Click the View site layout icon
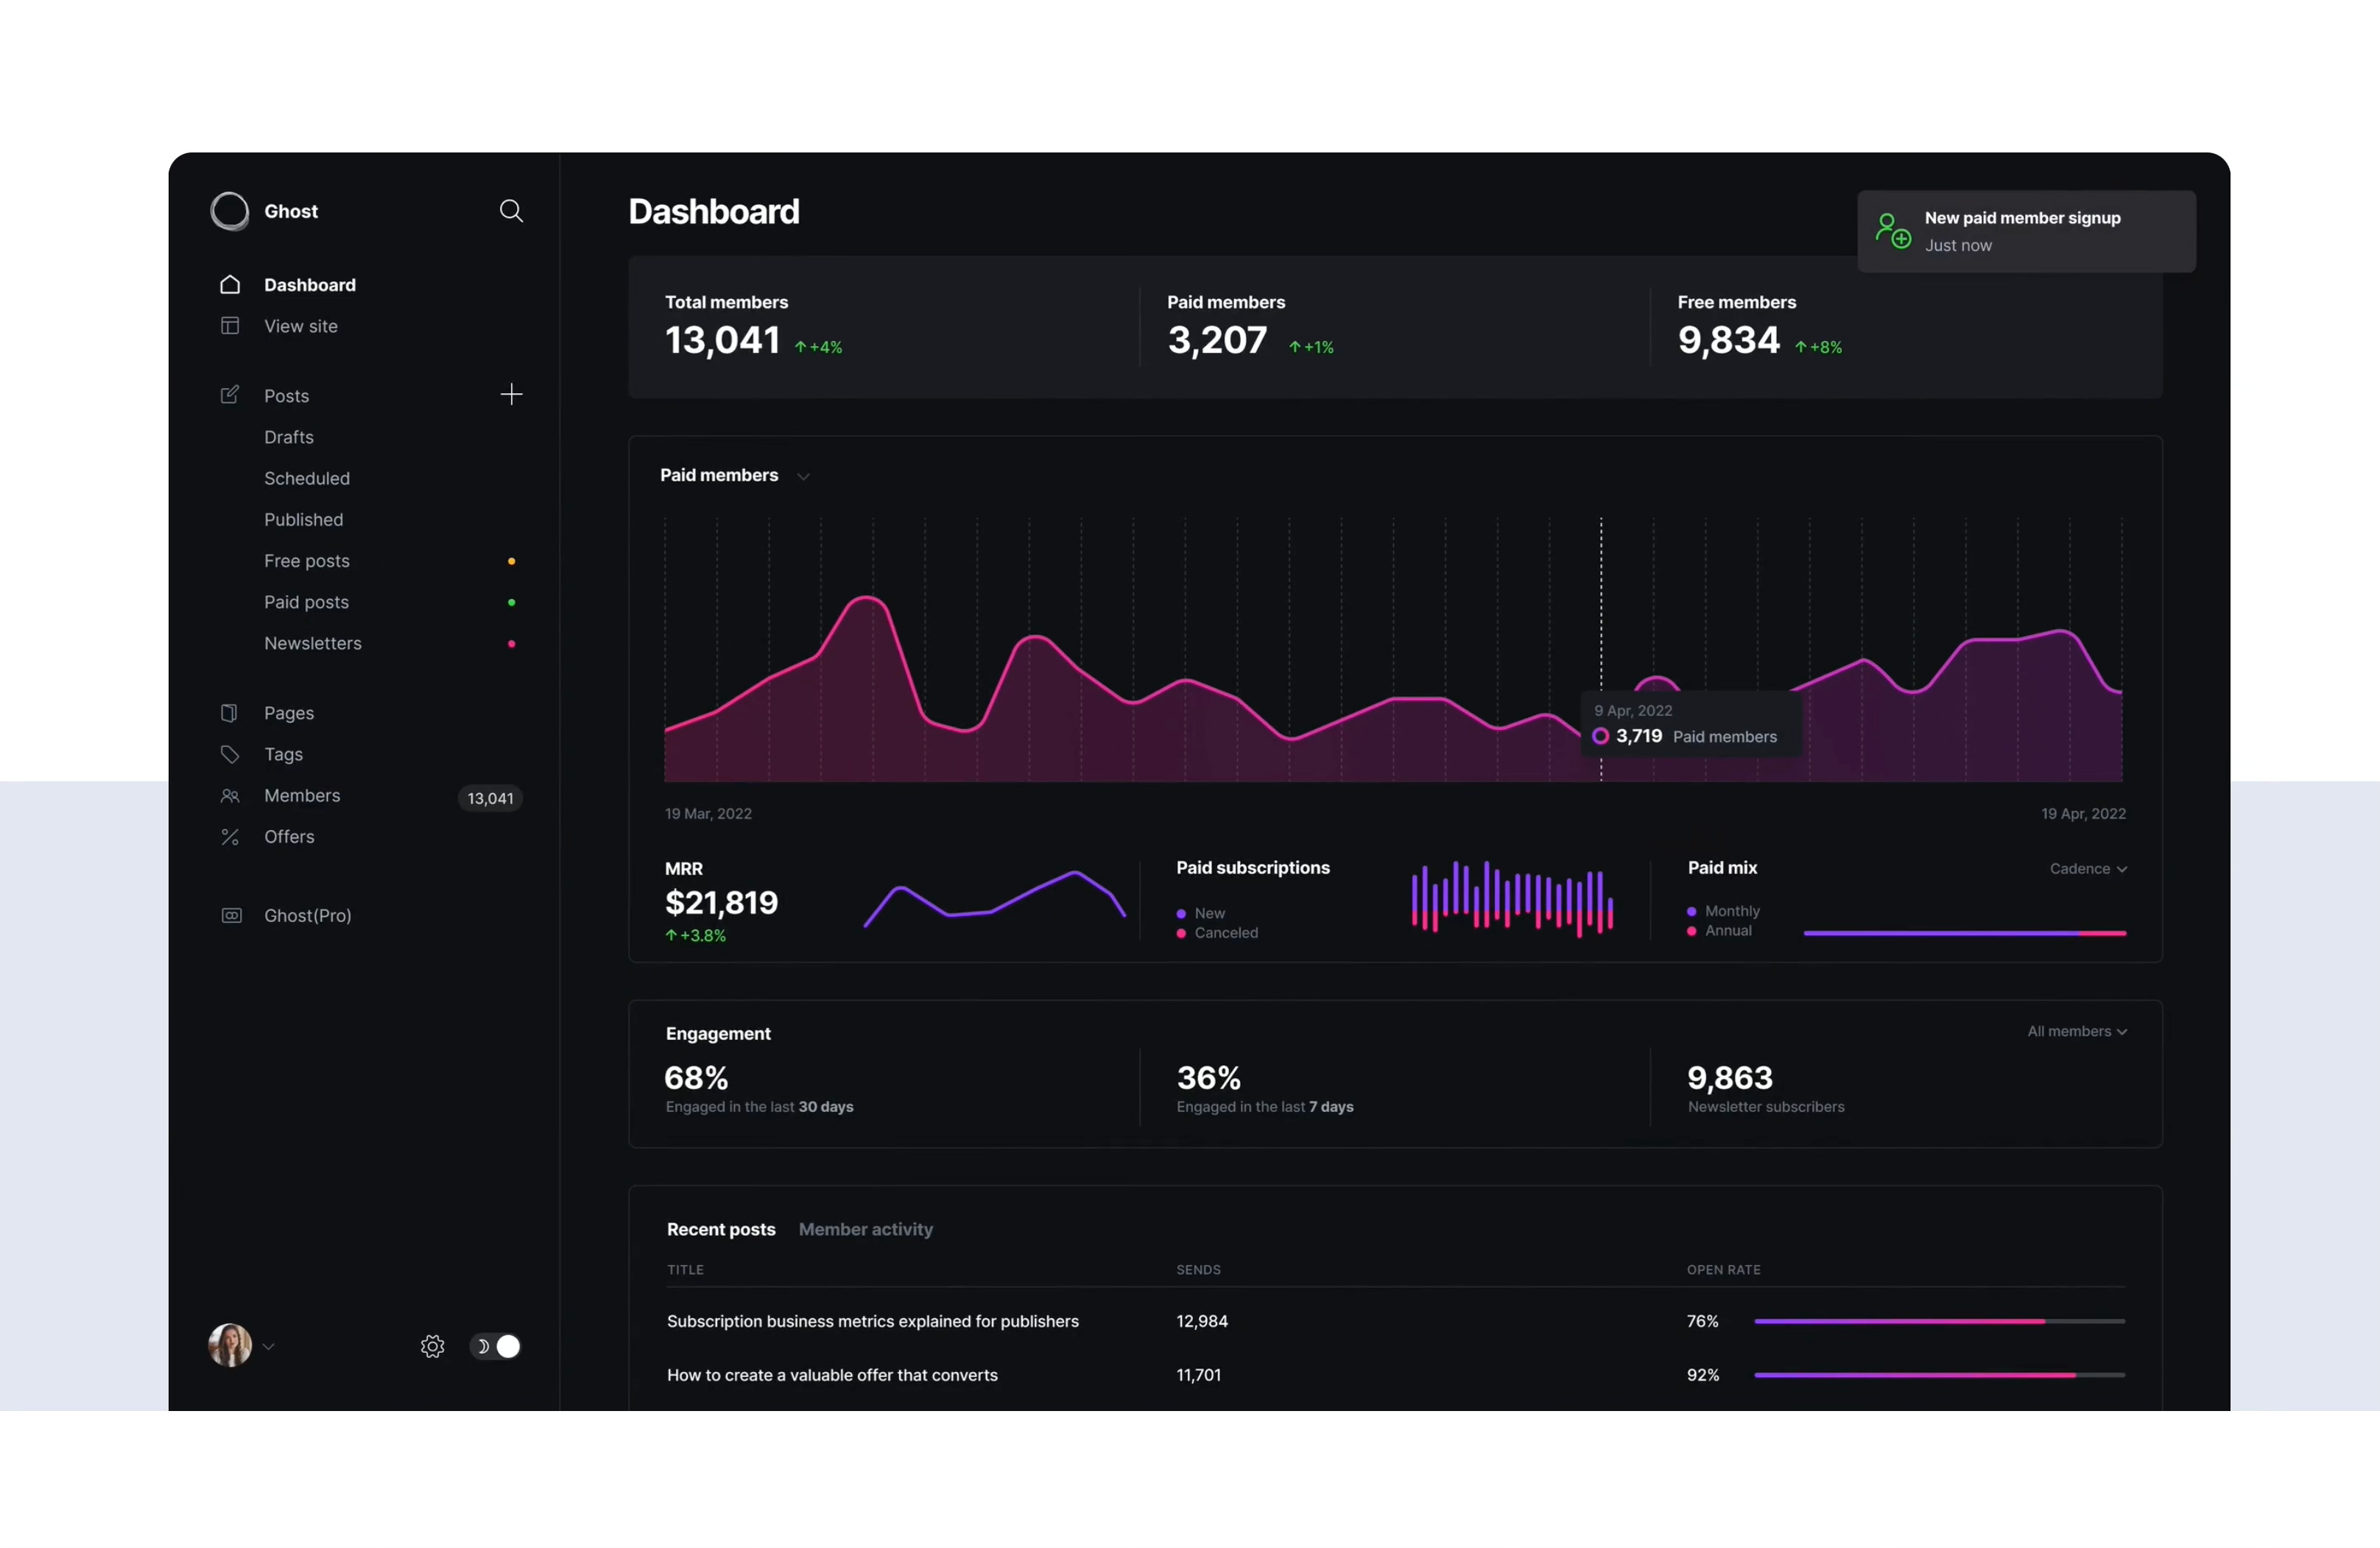Image resolution: width=2380 pixels, height=1548 pixels. coord(230,326)
